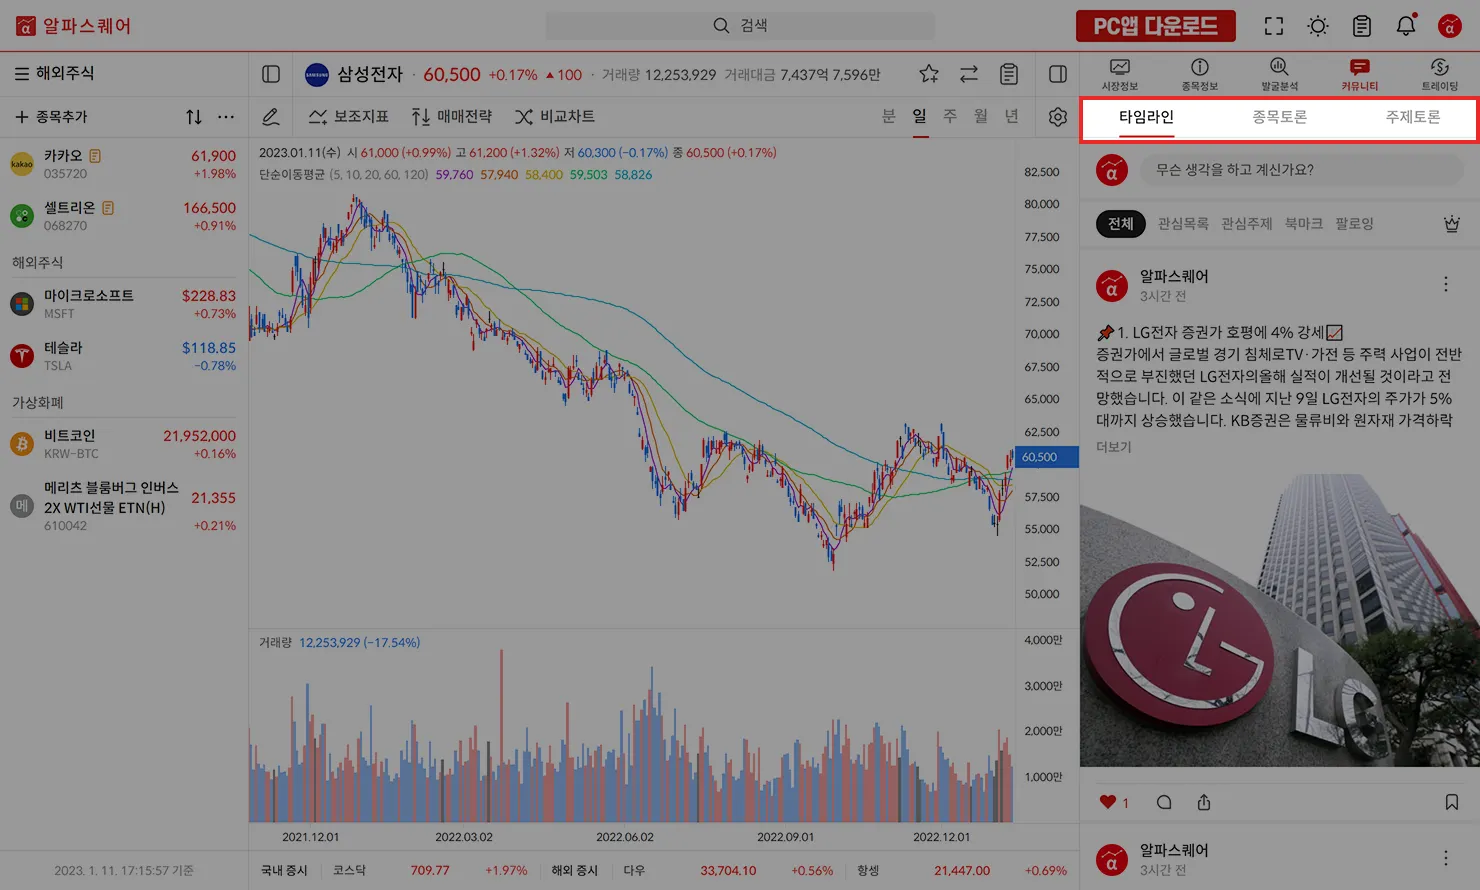Switch to 타임라인 tab

click(x=1146, y=117)
